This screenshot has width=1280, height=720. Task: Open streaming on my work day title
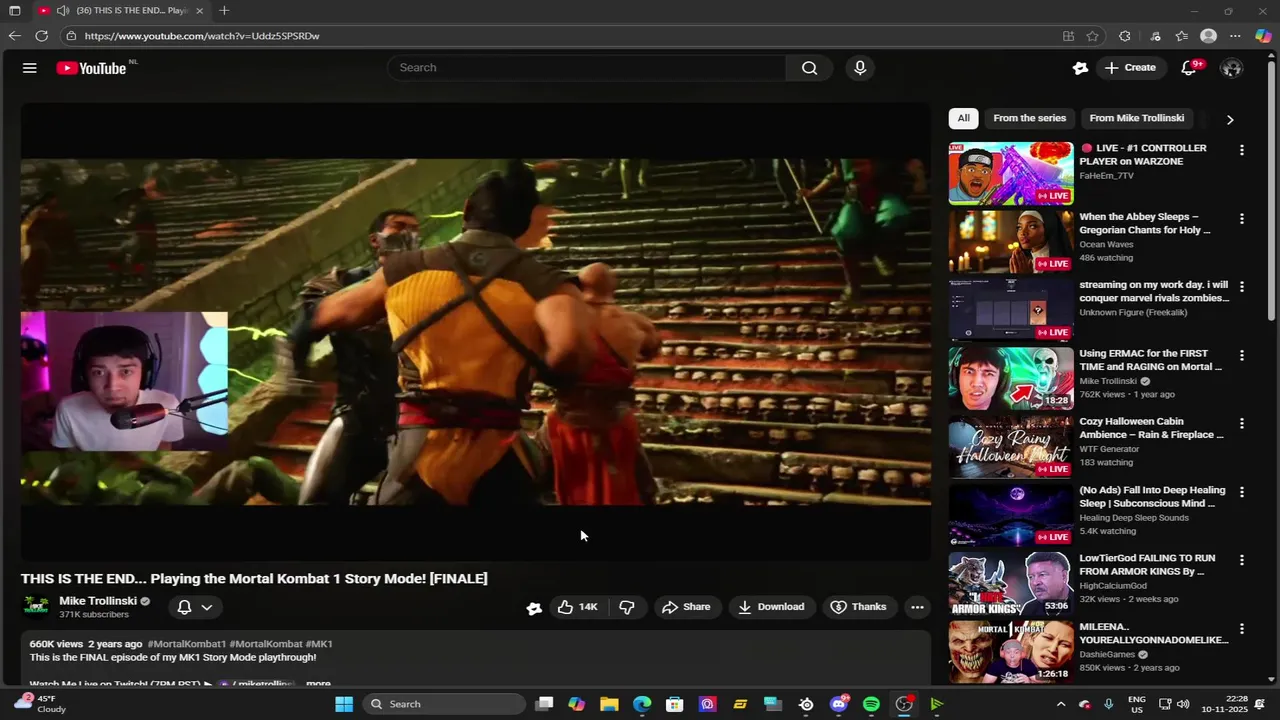point(1154,291)
